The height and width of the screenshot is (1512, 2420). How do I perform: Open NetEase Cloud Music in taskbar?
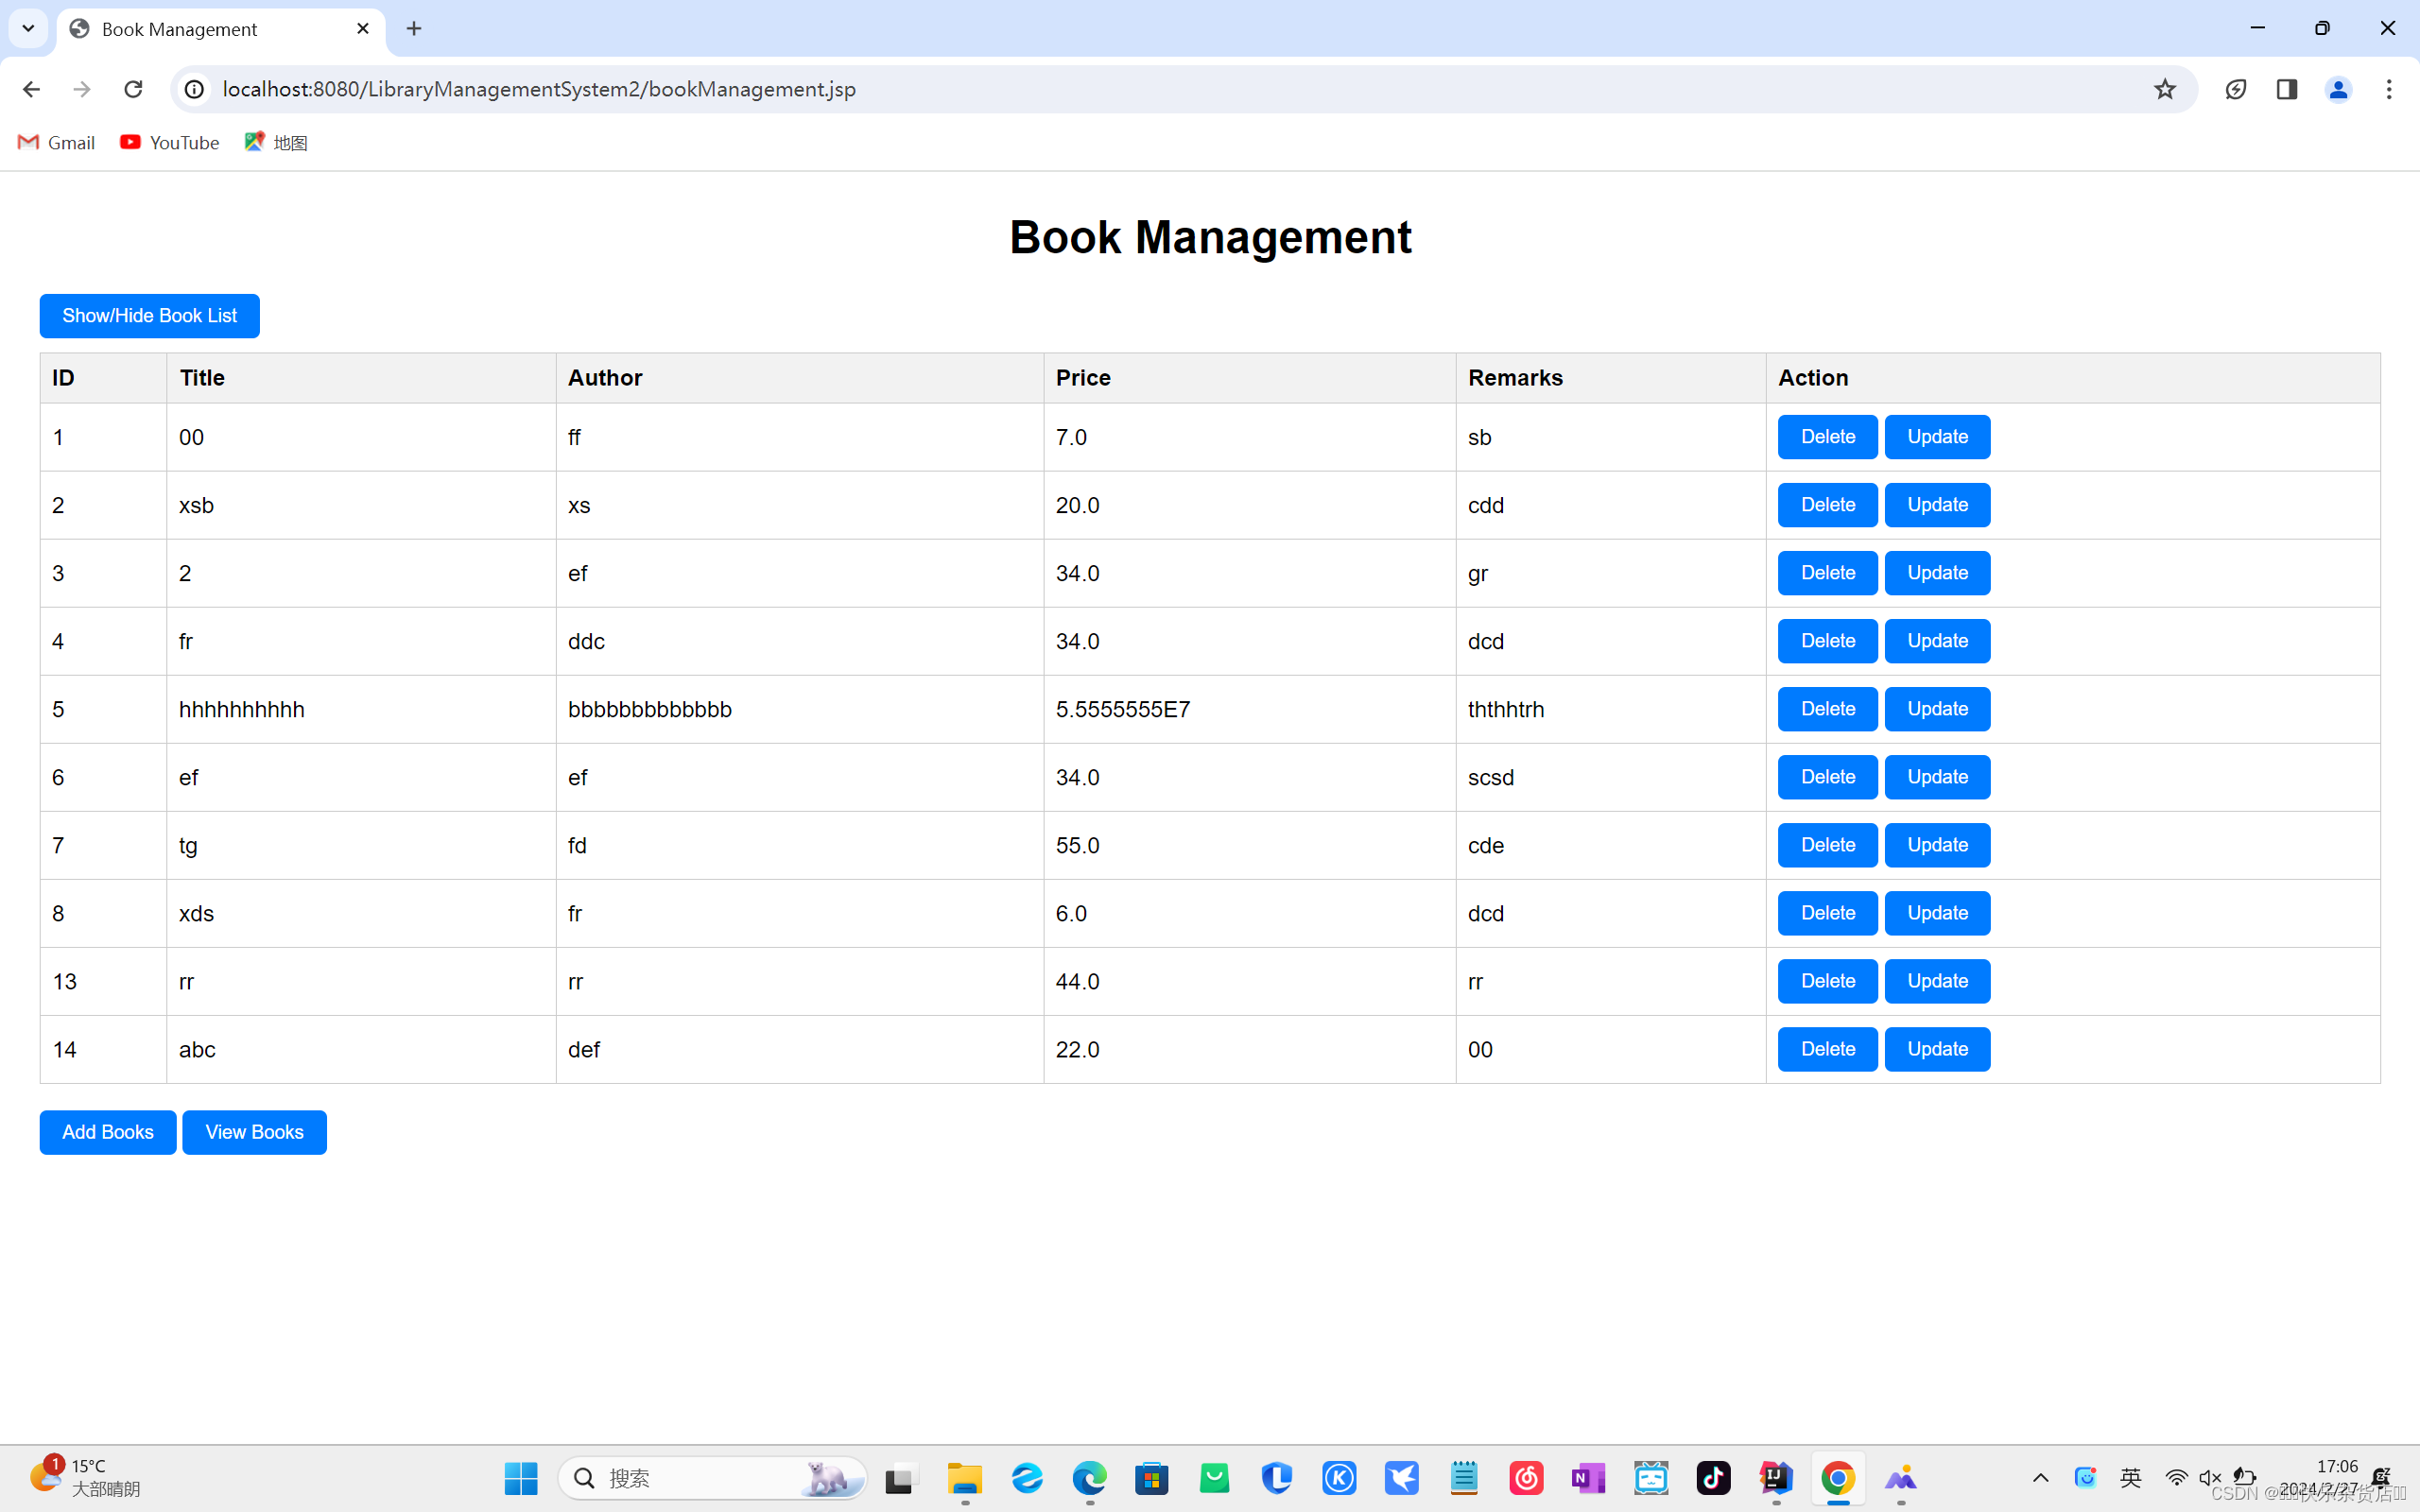pyautogui.click(x=1527, y=1478)
